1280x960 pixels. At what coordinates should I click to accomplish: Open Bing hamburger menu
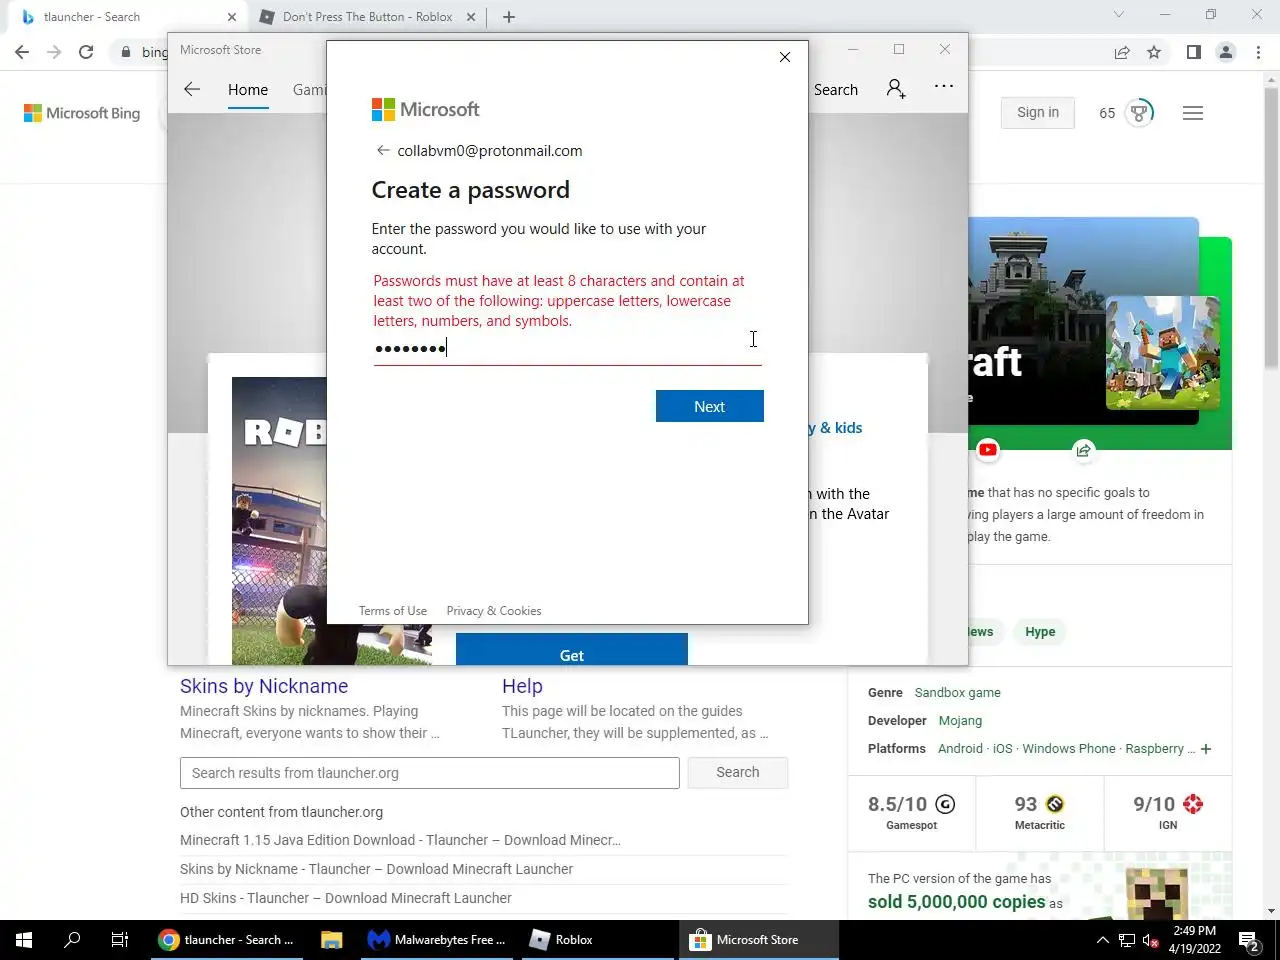click(1192, 113)
